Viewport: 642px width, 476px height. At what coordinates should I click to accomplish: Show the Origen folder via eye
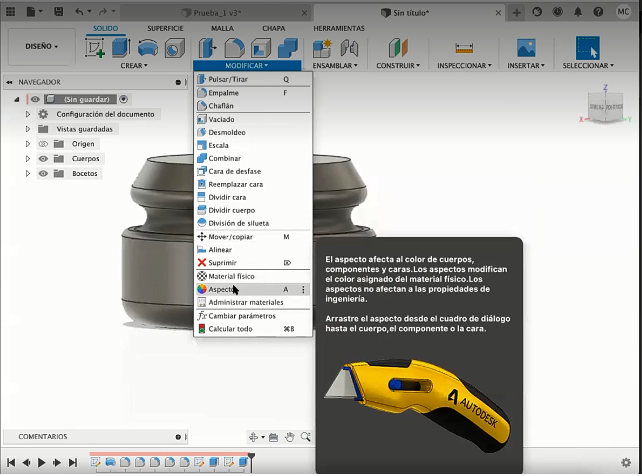point(43,144)
